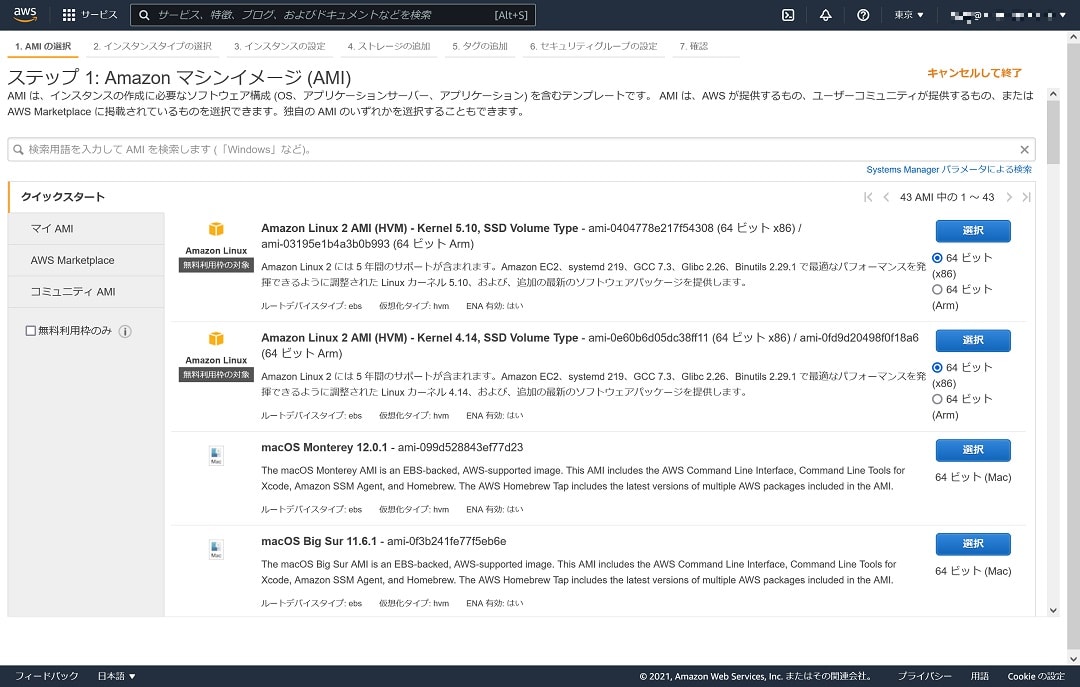Click the Mac icon for macOS Monterey AMI
The image size is (1080, 687).
click(x=216, y=455)
